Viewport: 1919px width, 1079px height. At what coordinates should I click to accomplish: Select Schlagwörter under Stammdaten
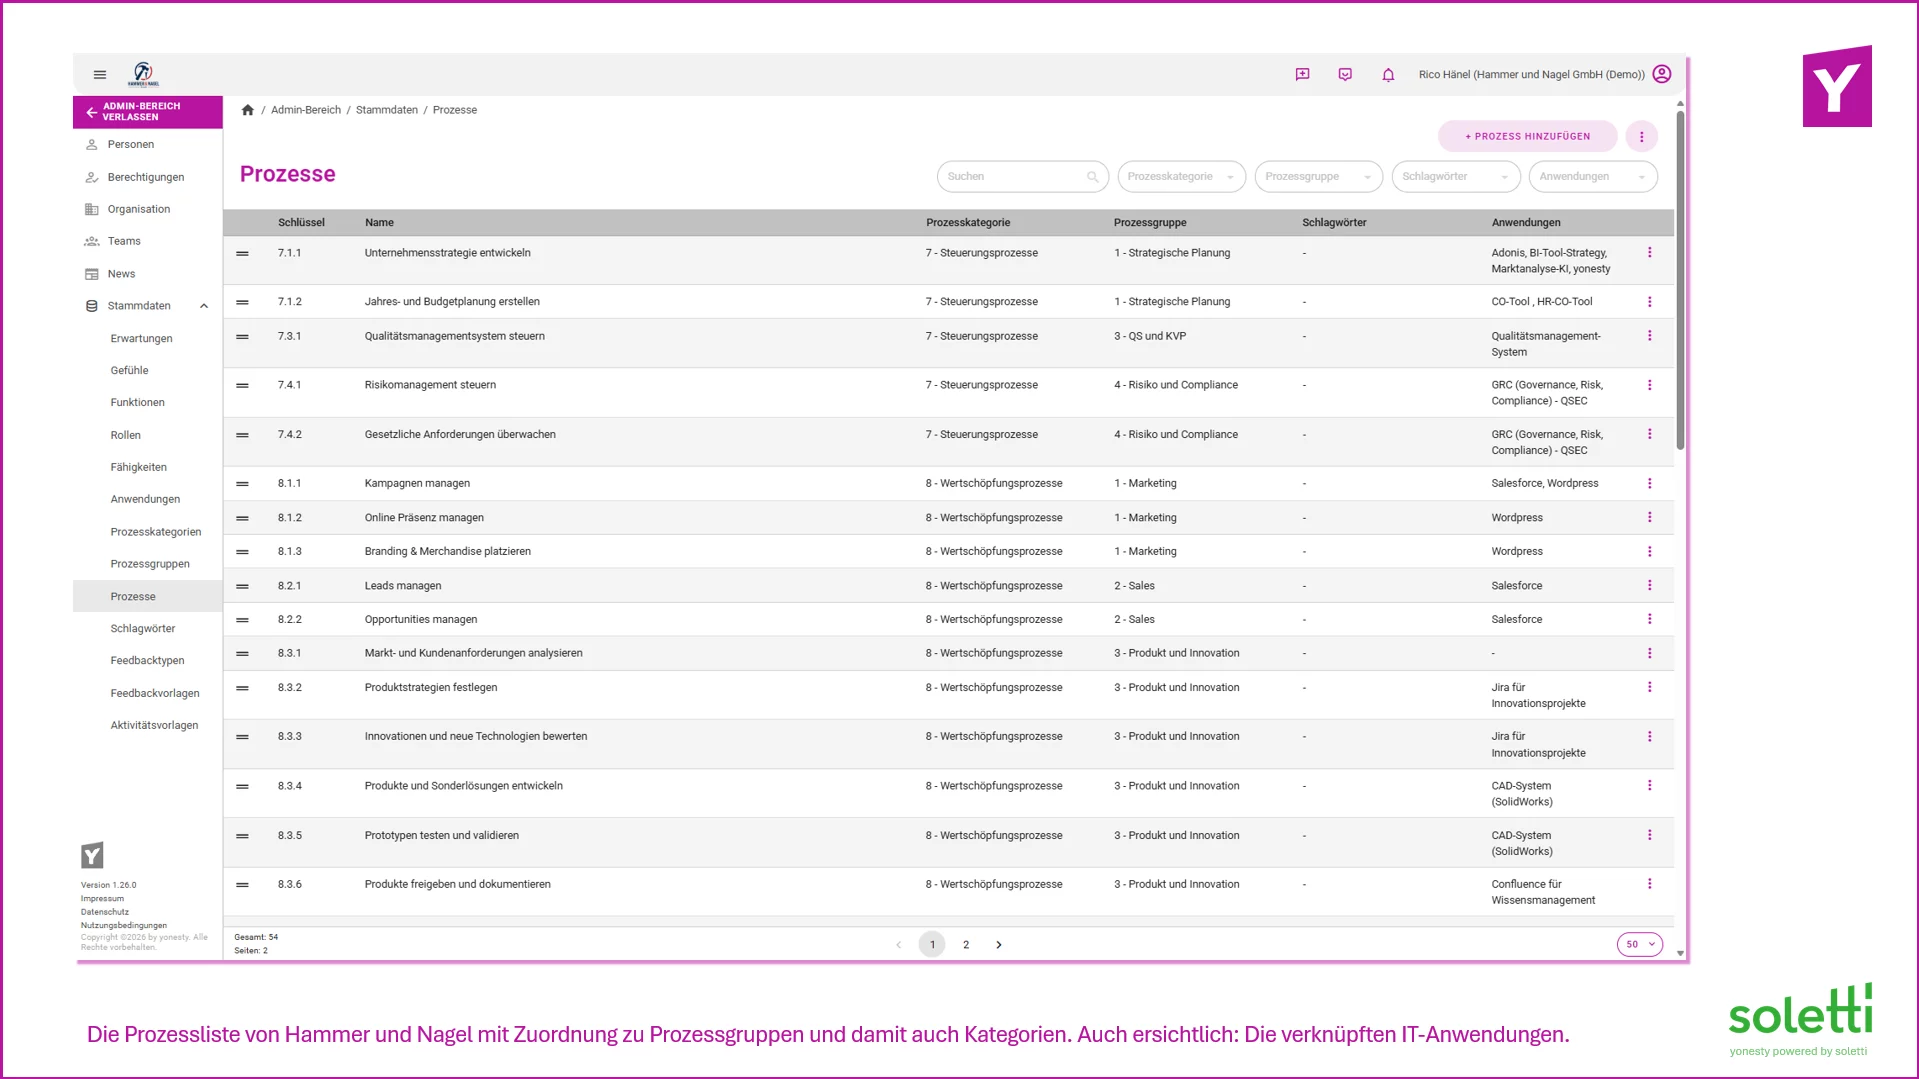(143, 629)
